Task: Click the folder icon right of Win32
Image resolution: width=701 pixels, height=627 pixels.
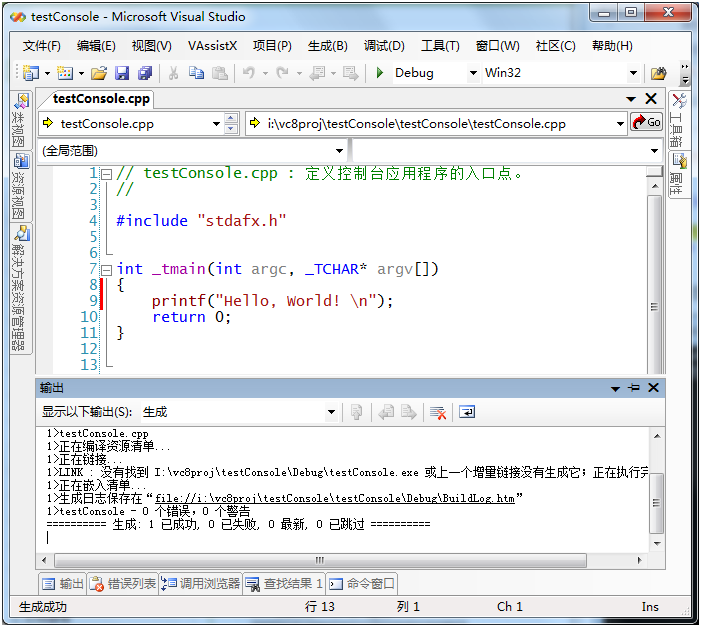Action: (x=659, y=73)
